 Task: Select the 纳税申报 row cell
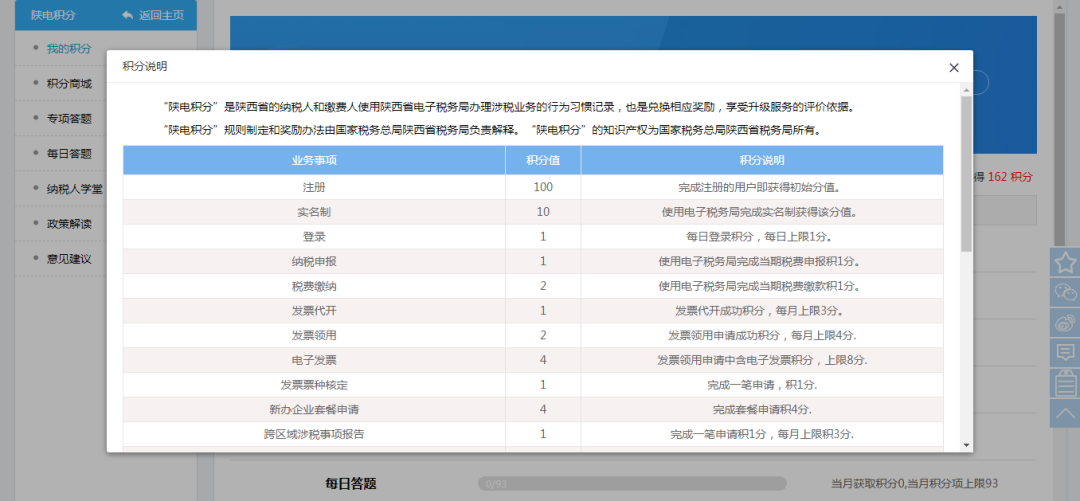tap(314, 261)
